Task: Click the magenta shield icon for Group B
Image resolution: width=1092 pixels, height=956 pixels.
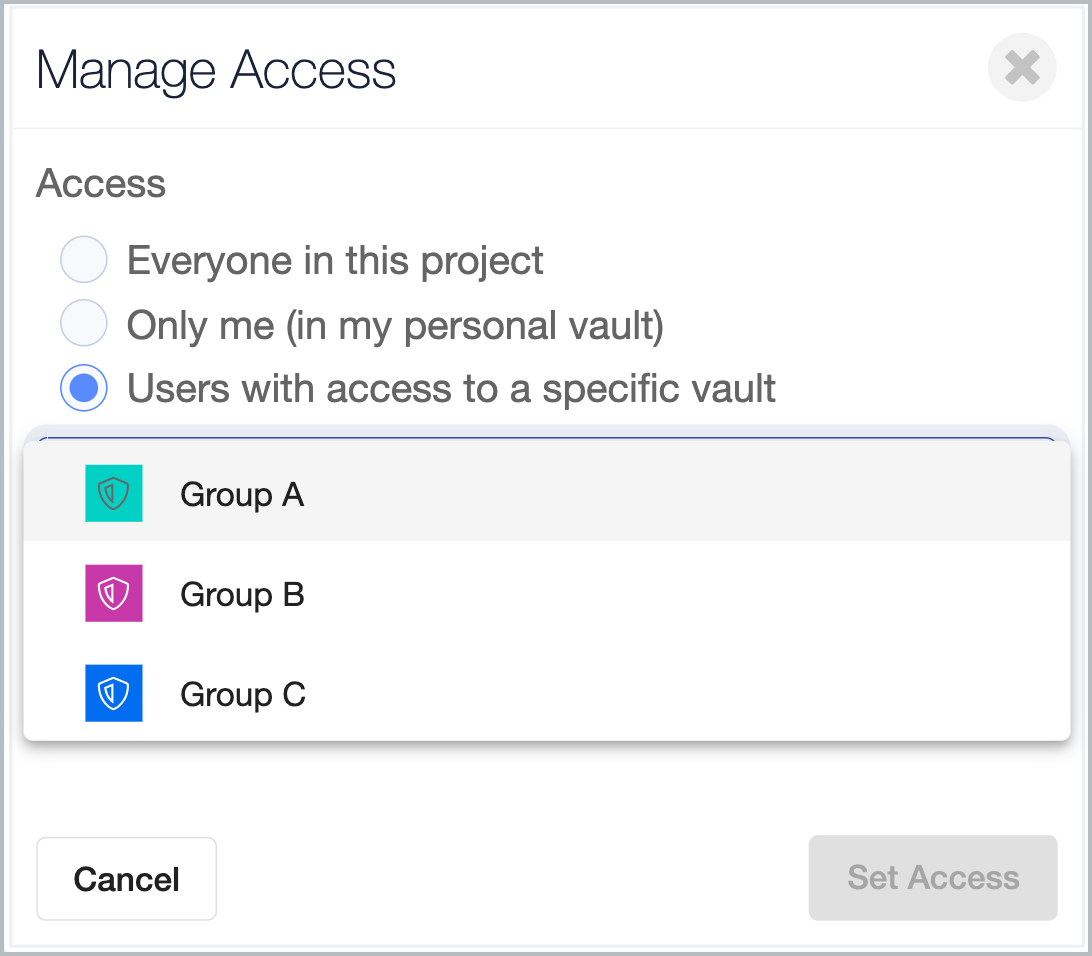Action: pos(114,593)
